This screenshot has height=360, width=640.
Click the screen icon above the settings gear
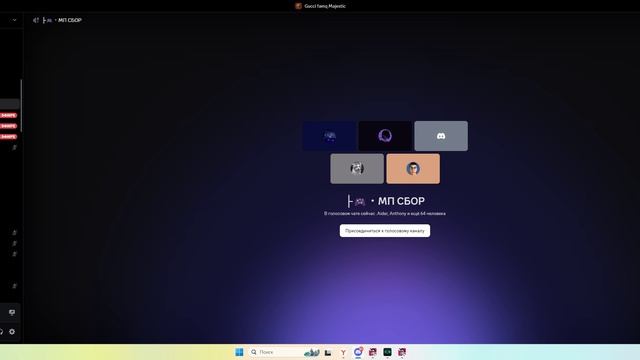pyautogui.click(x=12, y=312)
